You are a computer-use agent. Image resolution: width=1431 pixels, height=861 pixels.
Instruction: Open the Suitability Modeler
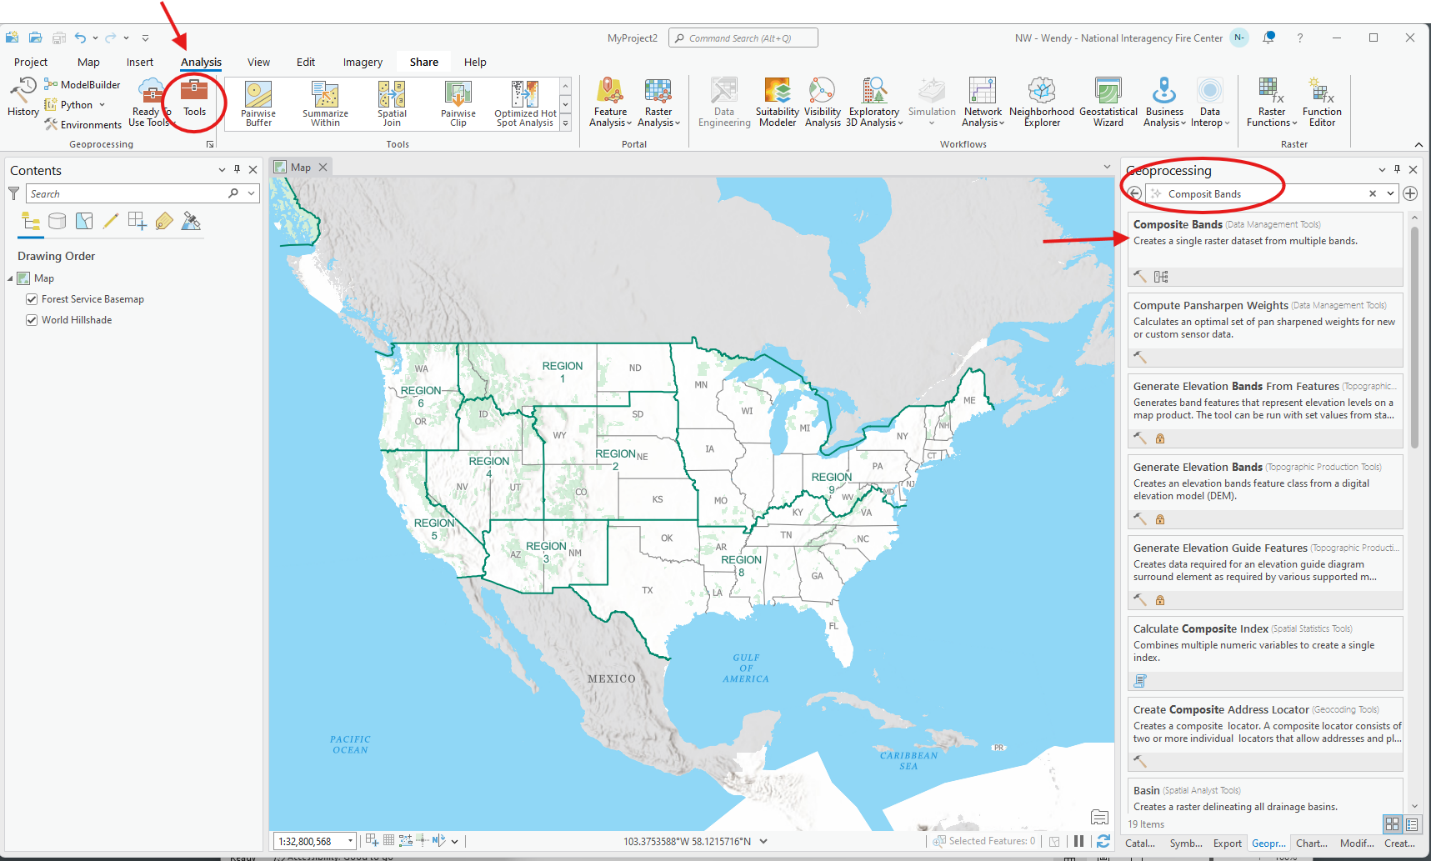click(777, 103)
